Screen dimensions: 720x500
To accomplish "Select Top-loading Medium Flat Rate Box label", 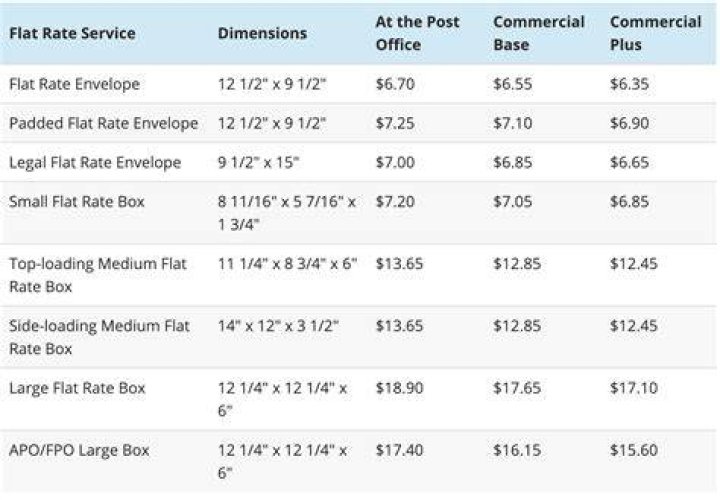I will (x=98, y=275).
